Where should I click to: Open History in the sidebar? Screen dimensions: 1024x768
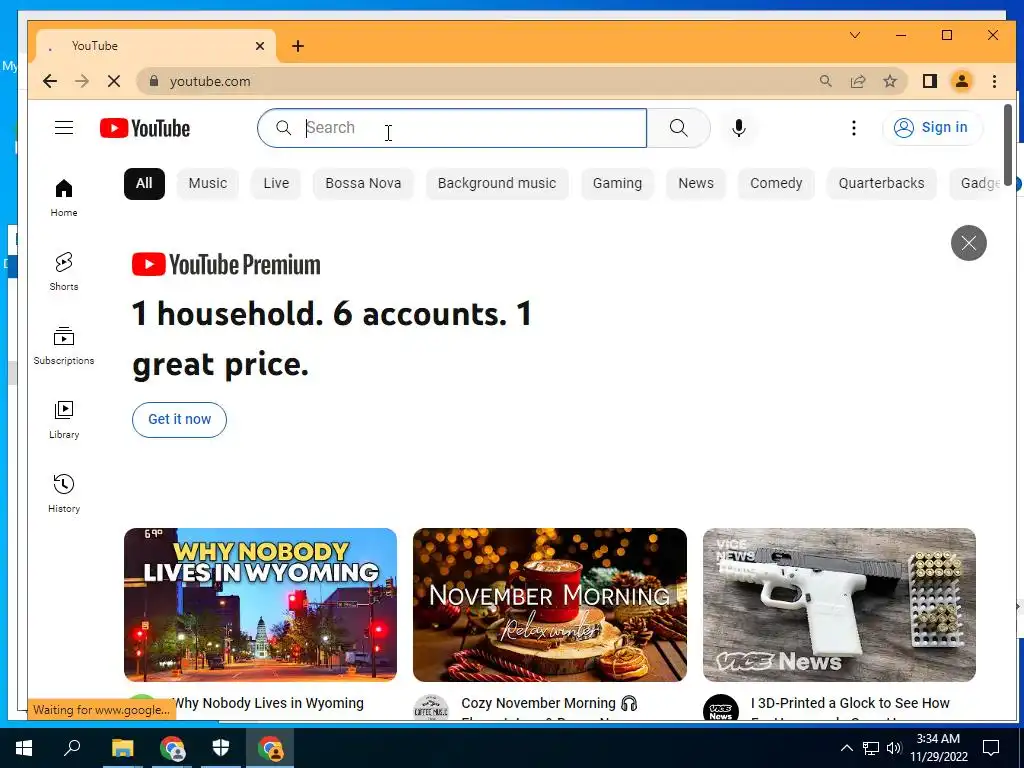tap(64, 494)
